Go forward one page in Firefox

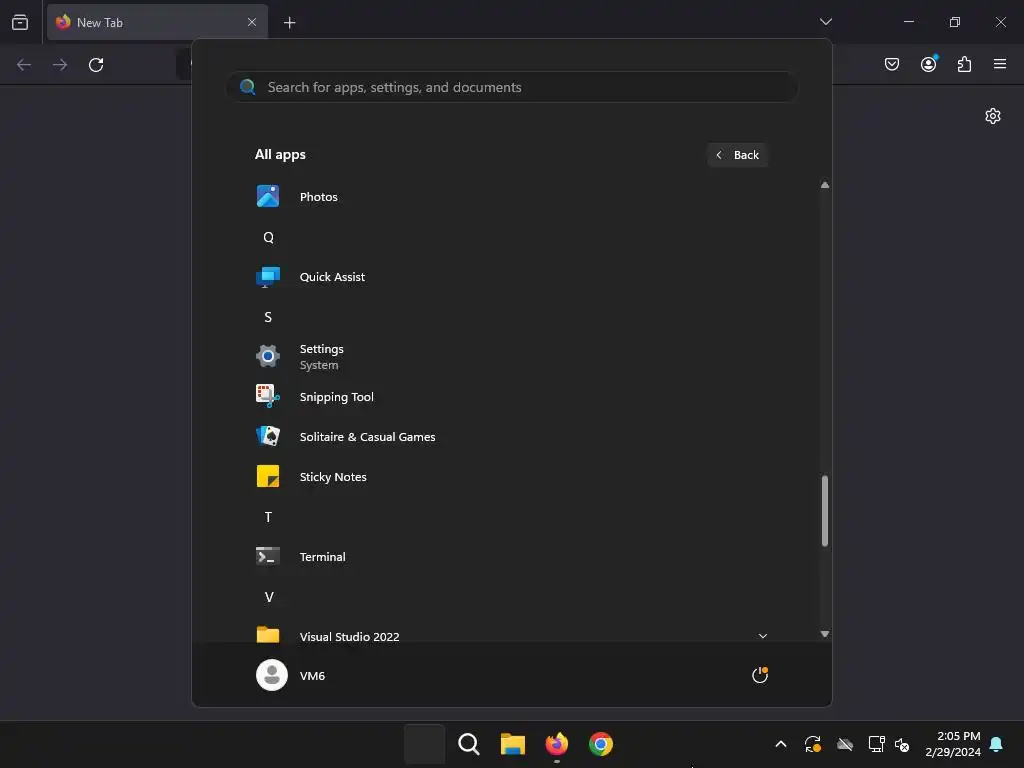(x=60, y=65)
